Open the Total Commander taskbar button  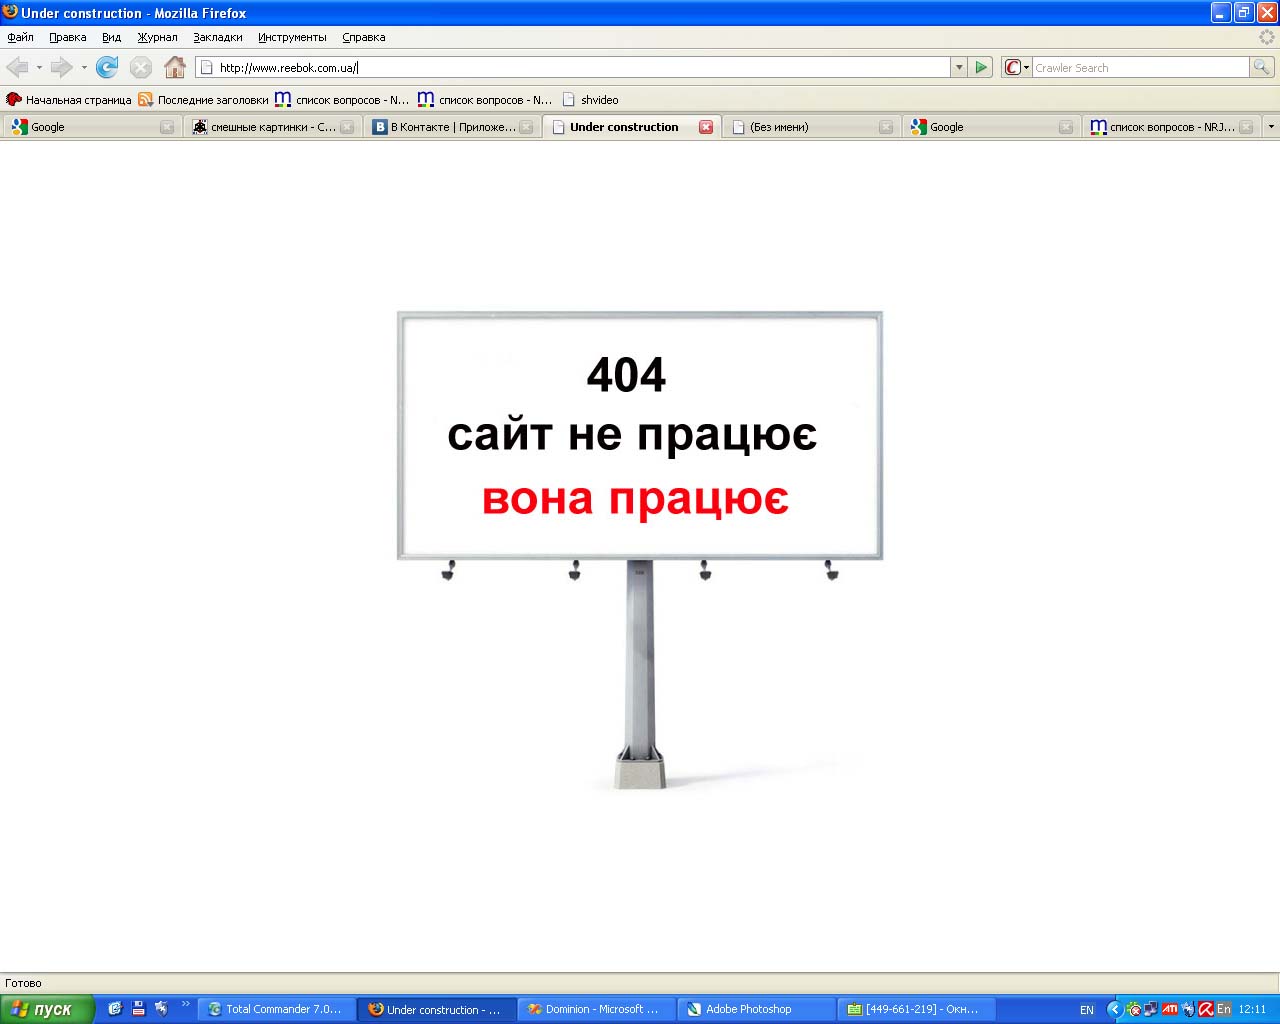point(275,1009)
